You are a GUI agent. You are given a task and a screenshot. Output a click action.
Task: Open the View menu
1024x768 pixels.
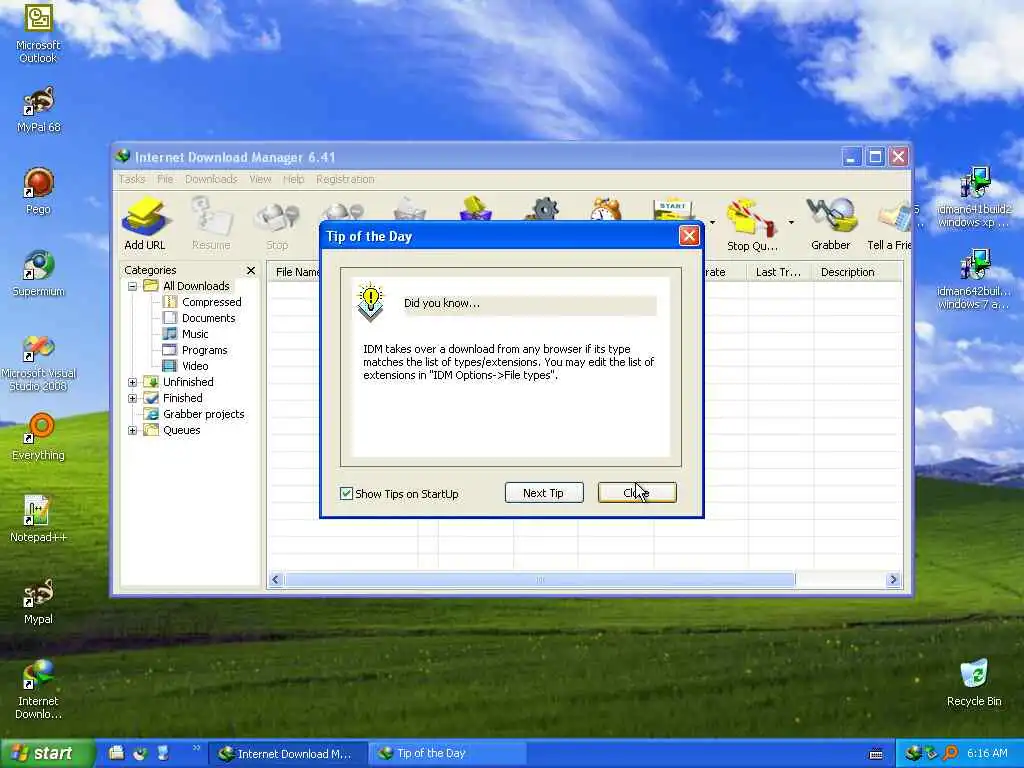tap(260, 179)
